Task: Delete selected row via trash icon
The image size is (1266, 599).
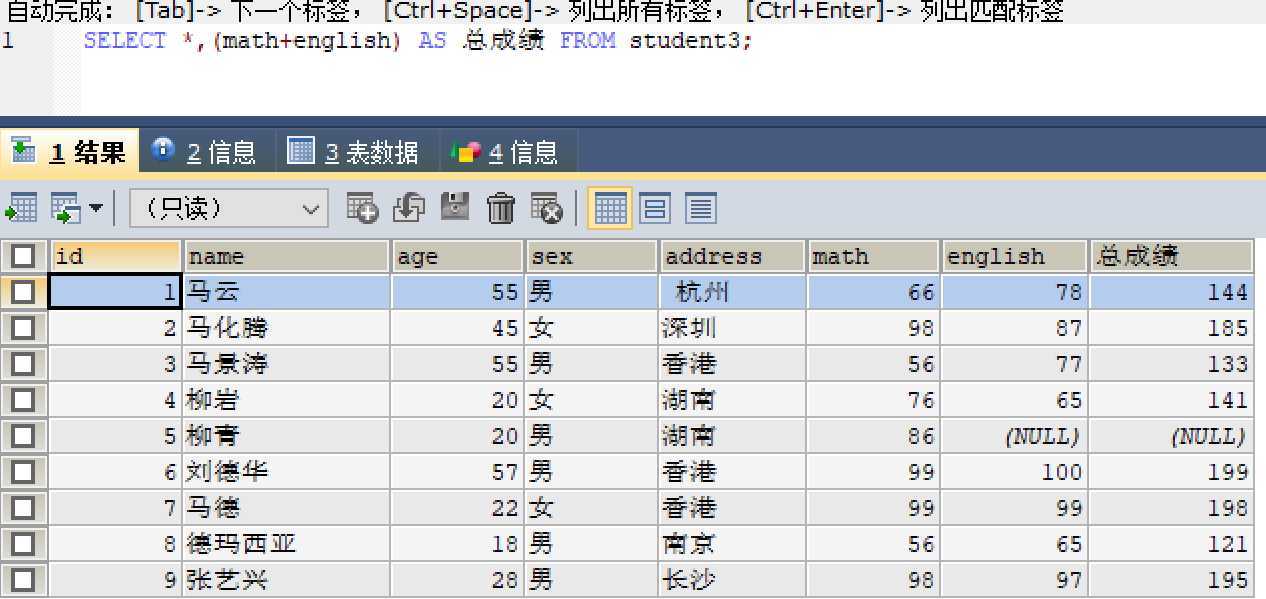Action: 500,208
